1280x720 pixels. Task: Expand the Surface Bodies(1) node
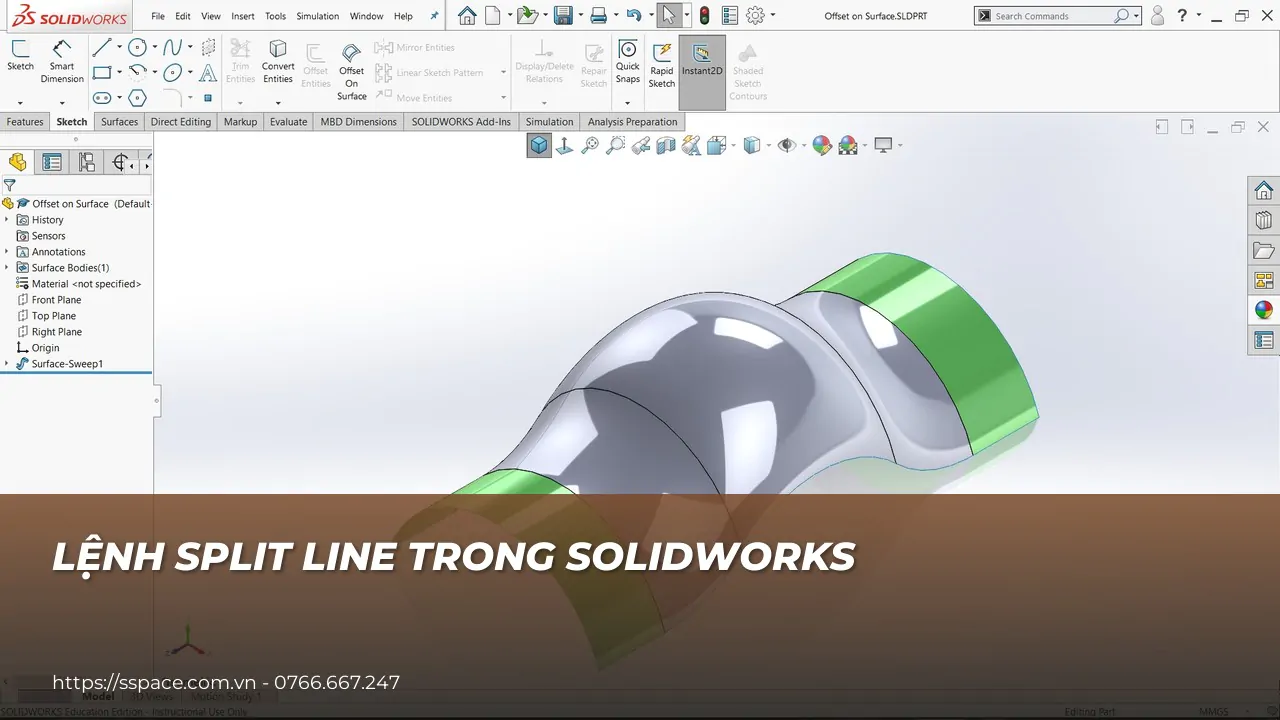(x=7, y=268)
